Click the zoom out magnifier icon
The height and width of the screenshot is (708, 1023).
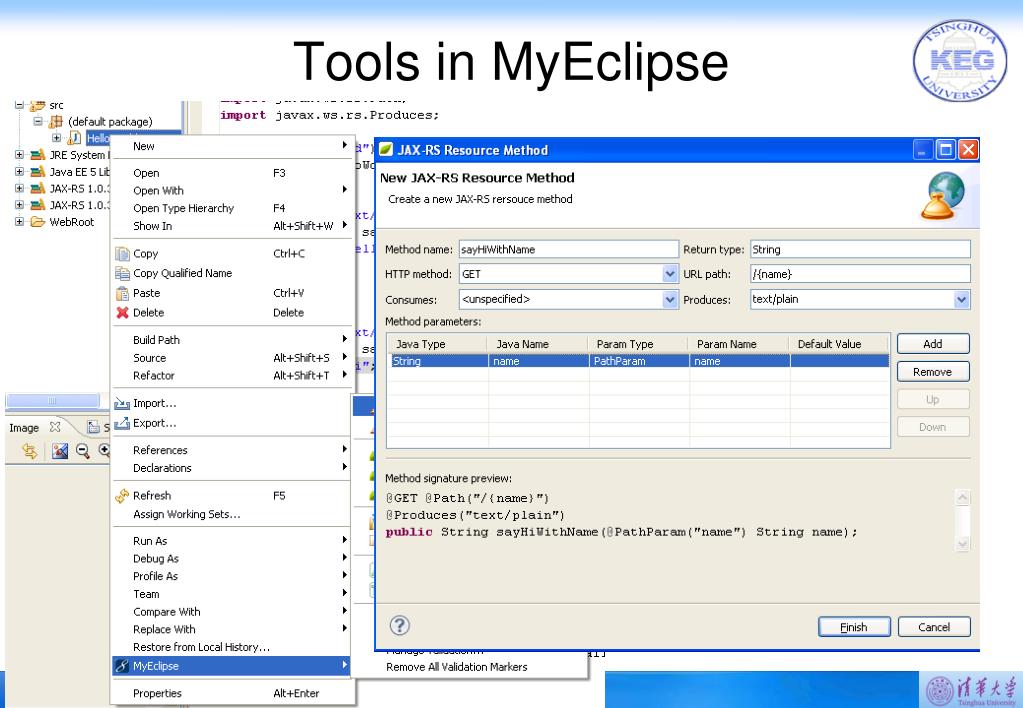(82, 452)
